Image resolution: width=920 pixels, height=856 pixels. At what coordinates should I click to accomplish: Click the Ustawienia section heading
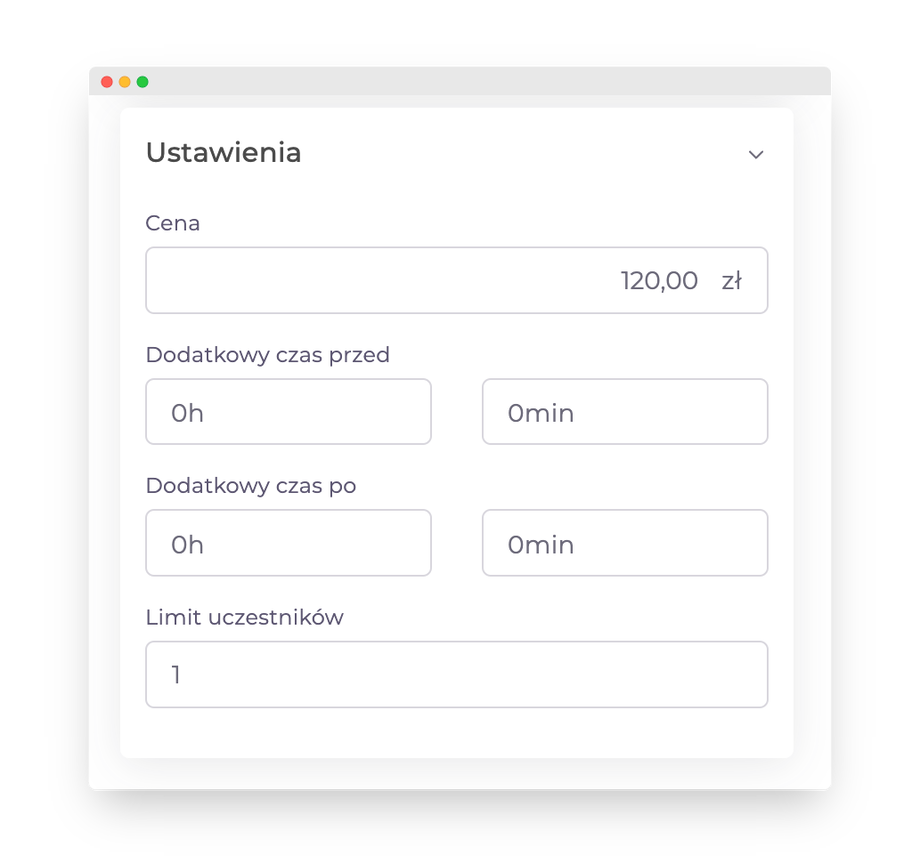click(223, 153)
